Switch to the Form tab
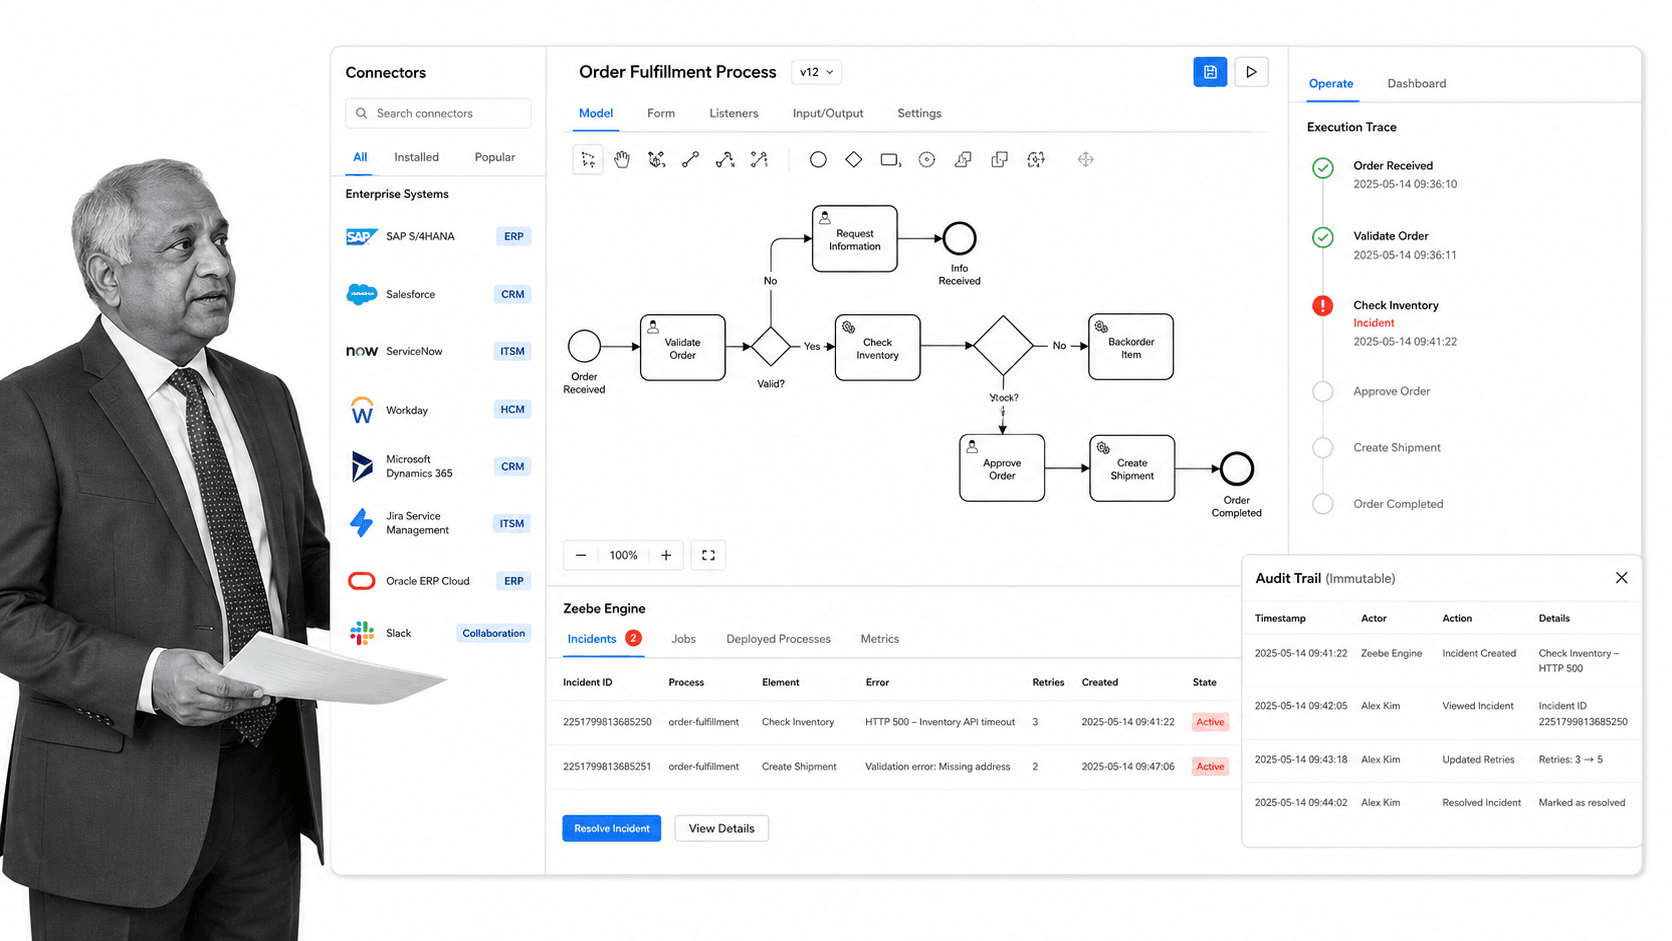Image resolution: width=1672 pixels, height=941 pixels. coord(661,113)
